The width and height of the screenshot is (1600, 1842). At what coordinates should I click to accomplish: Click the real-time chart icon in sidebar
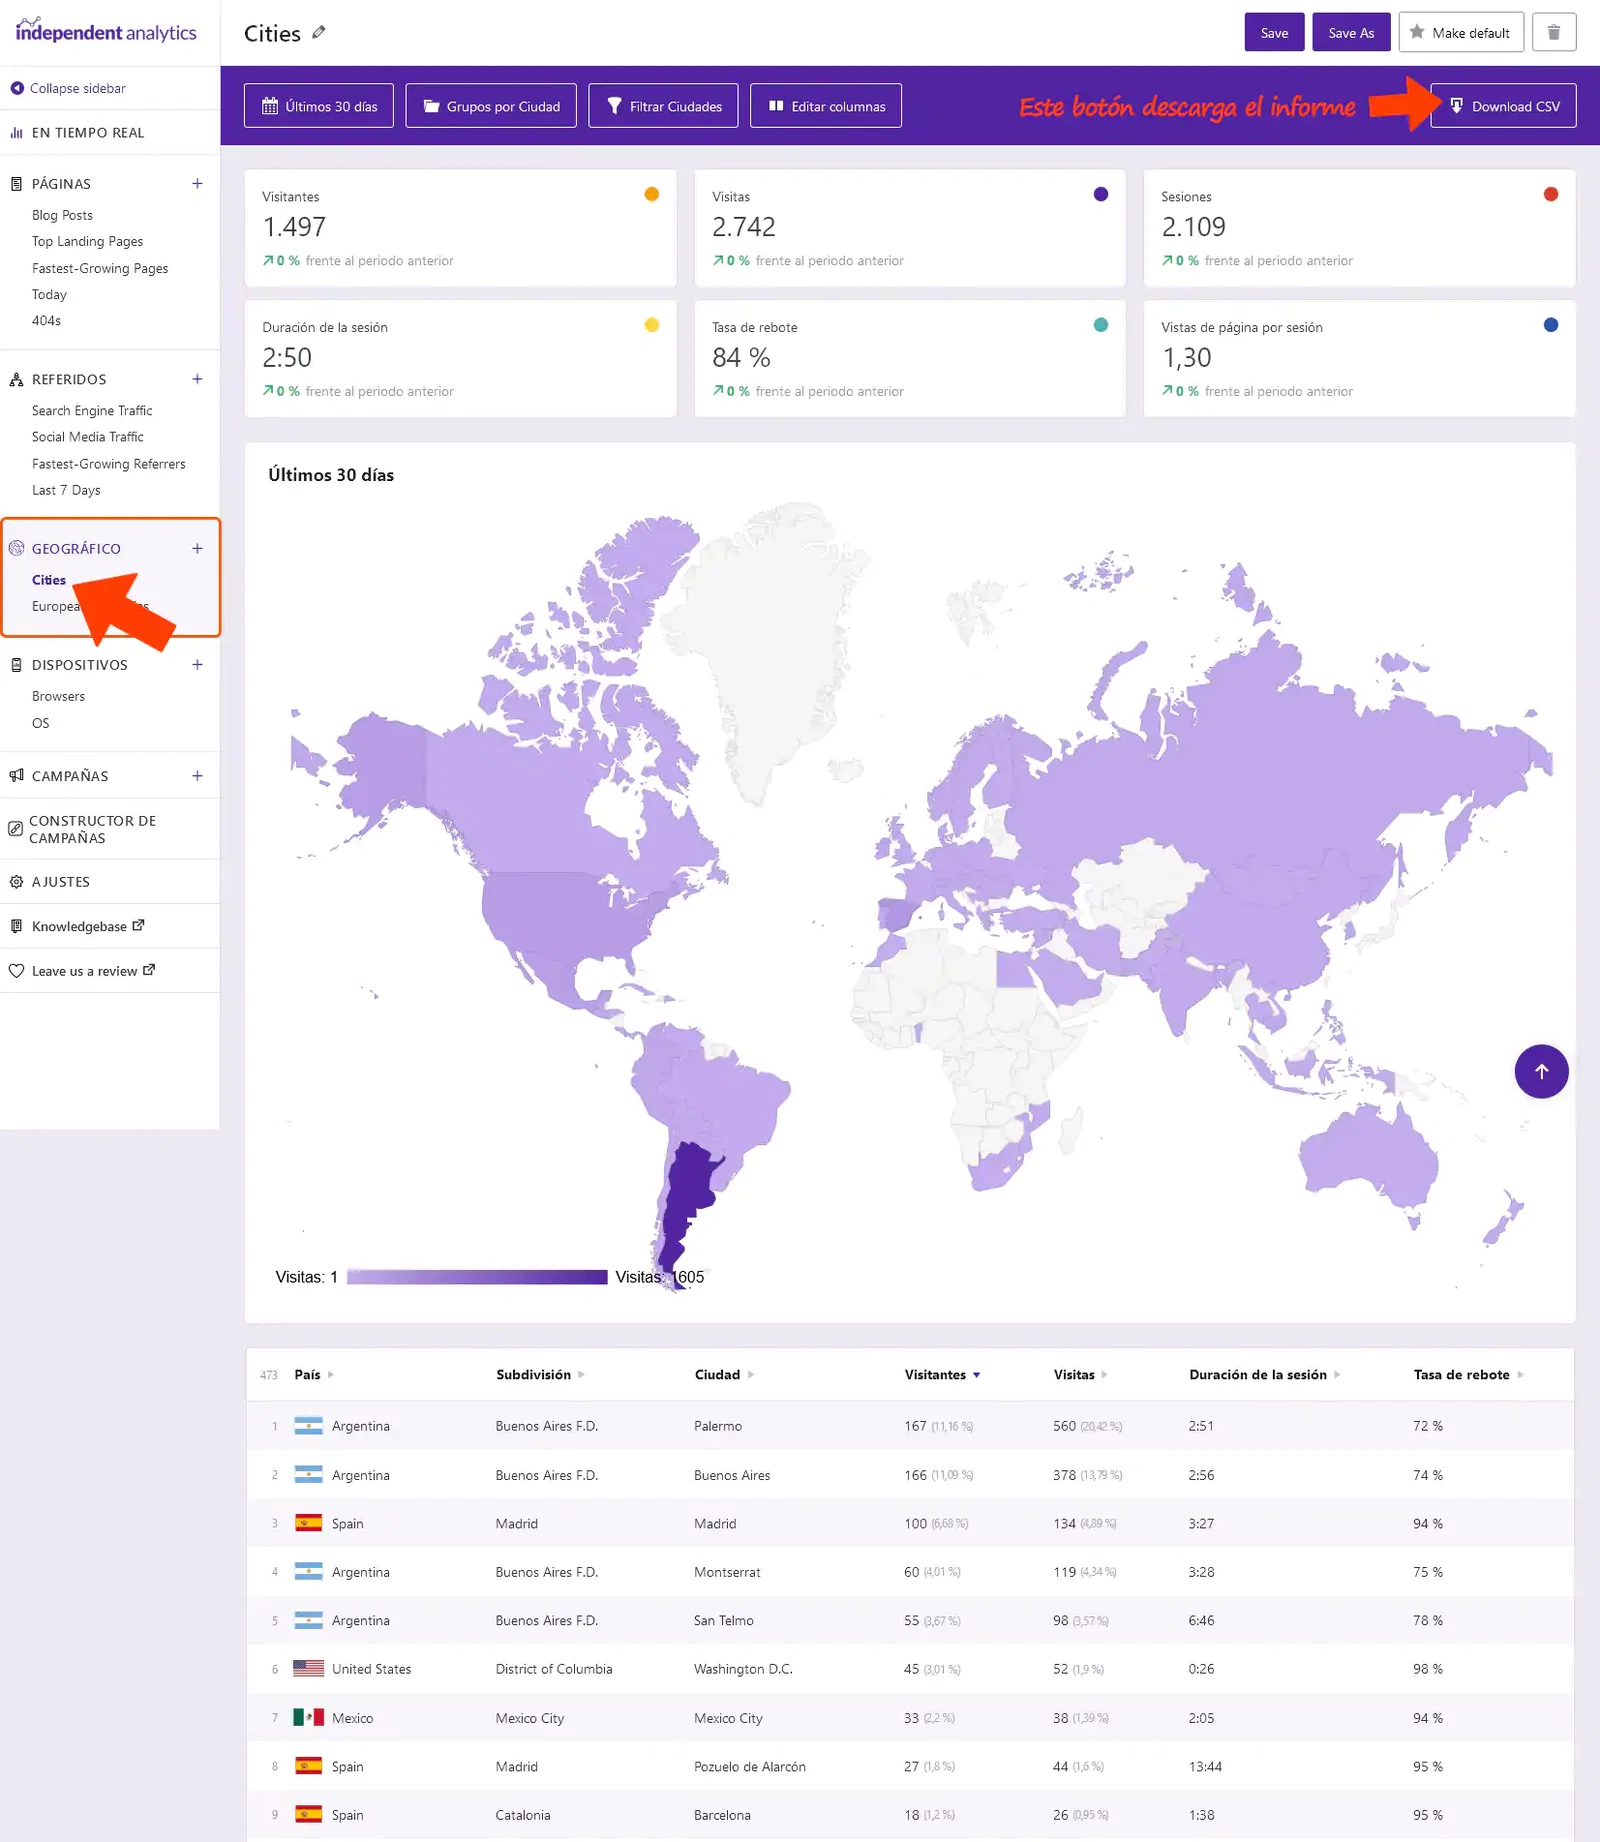[16, 132]
